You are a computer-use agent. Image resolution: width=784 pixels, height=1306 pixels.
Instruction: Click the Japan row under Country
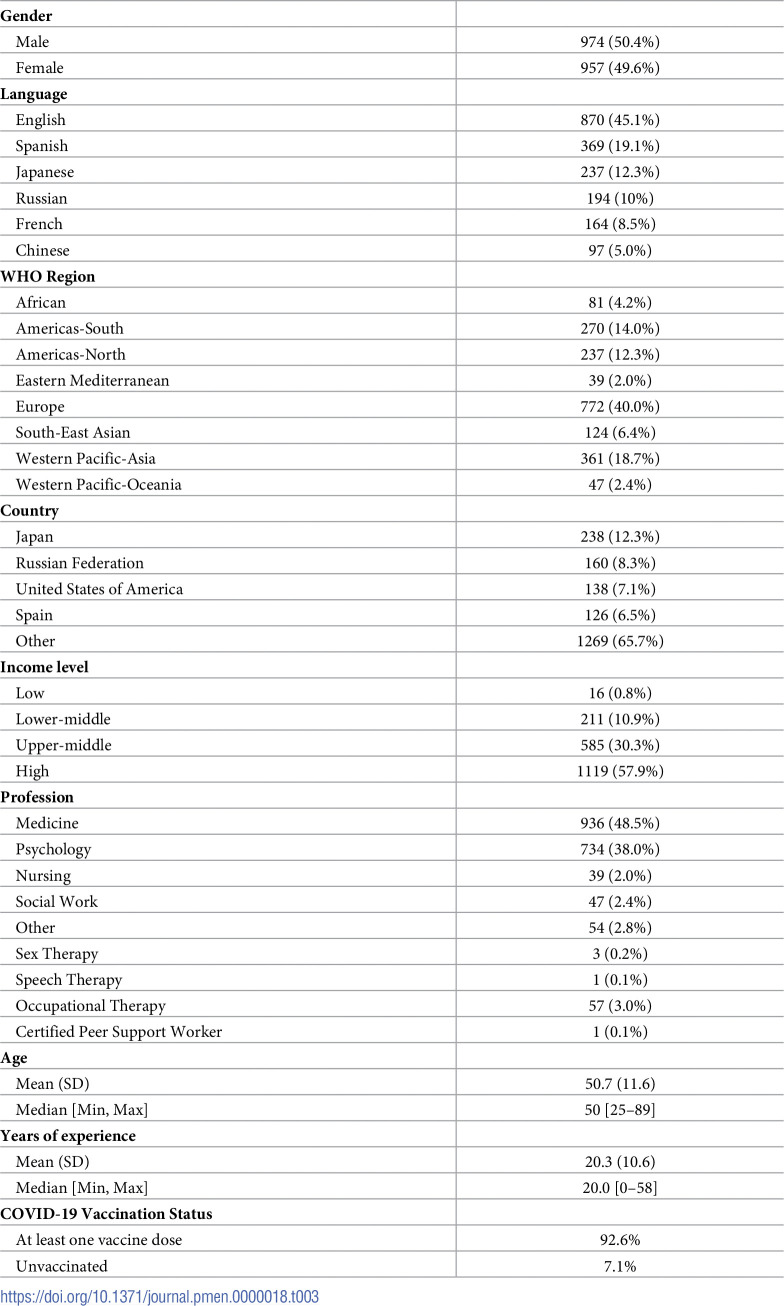point(392,537)
